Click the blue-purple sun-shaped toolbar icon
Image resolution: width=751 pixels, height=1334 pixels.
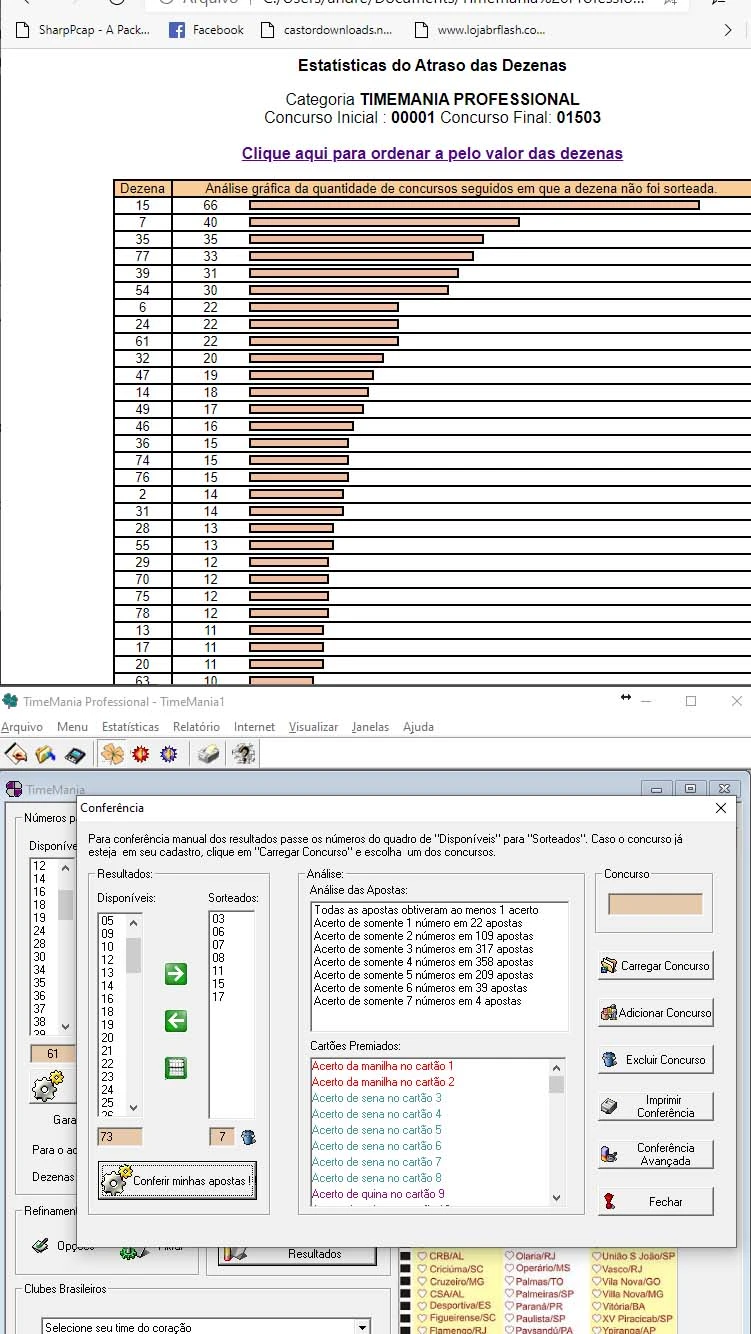(169, 754)
